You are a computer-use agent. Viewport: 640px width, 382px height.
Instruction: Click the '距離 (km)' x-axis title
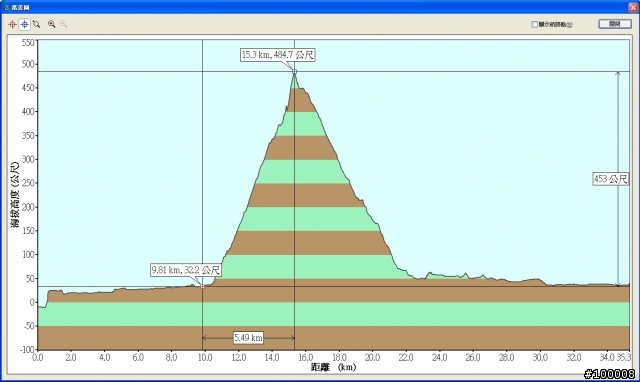click(333, 367)
